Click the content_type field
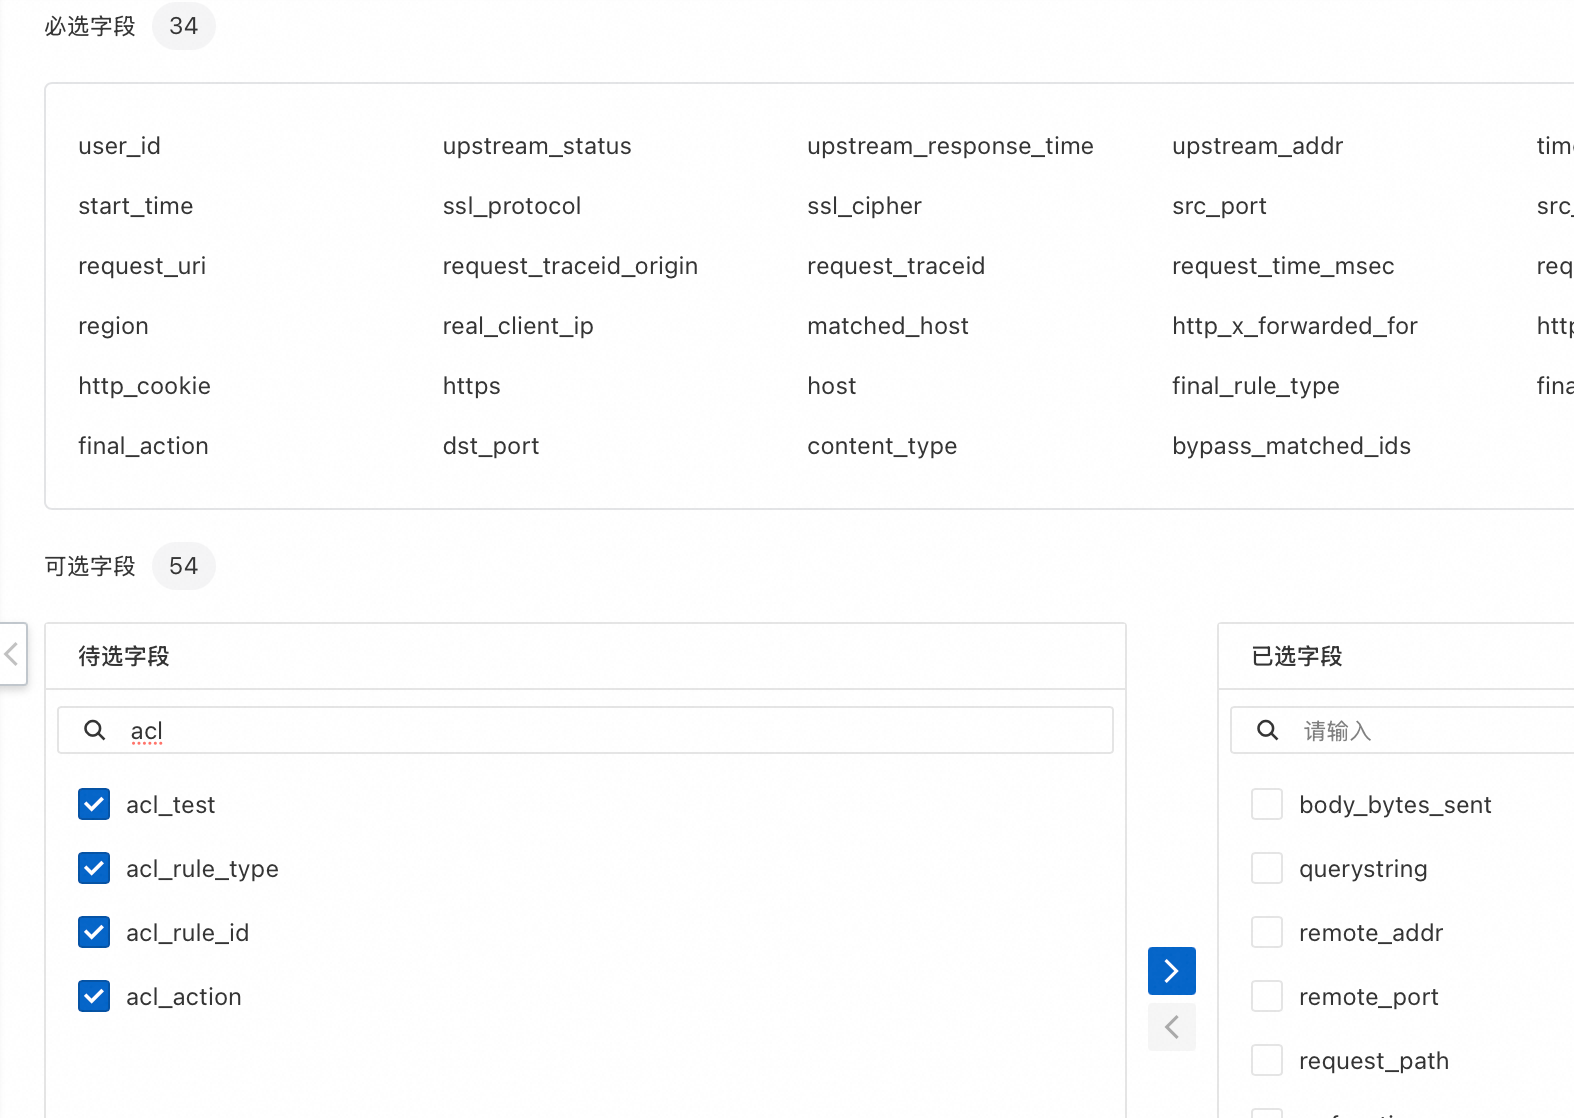 (x=882, y=446)
